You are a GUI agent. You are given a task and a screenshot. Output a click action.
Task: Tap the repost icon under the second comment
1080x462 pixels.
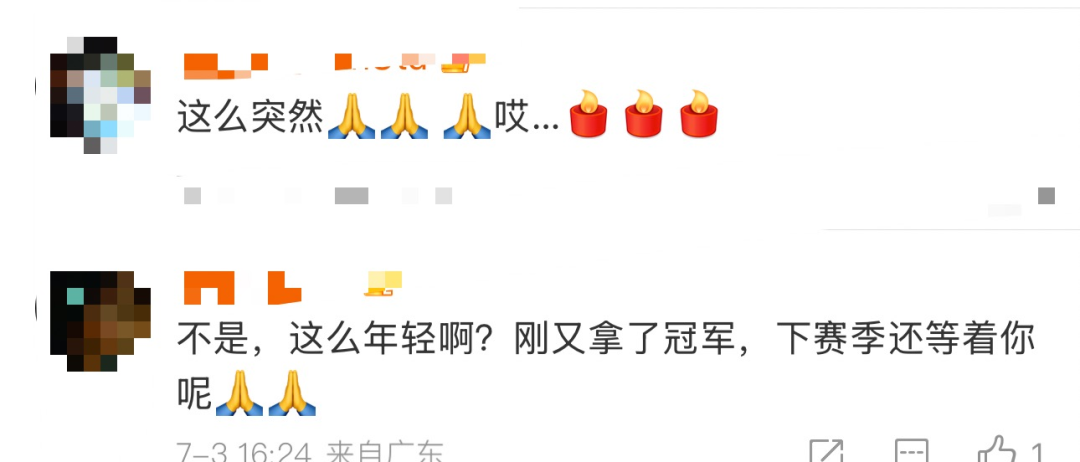[x=827, y=450]
